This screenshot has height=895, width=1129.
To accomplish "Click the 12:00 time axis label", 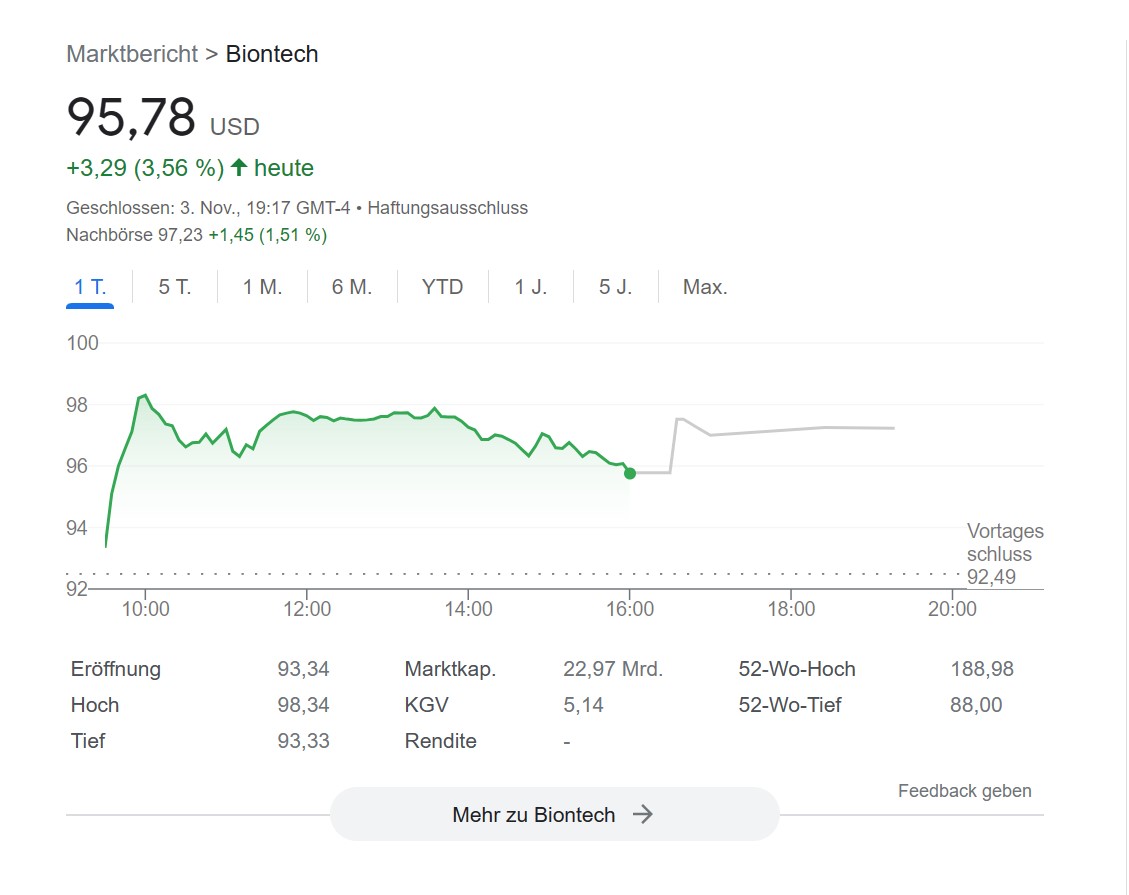I will (307, 609).
